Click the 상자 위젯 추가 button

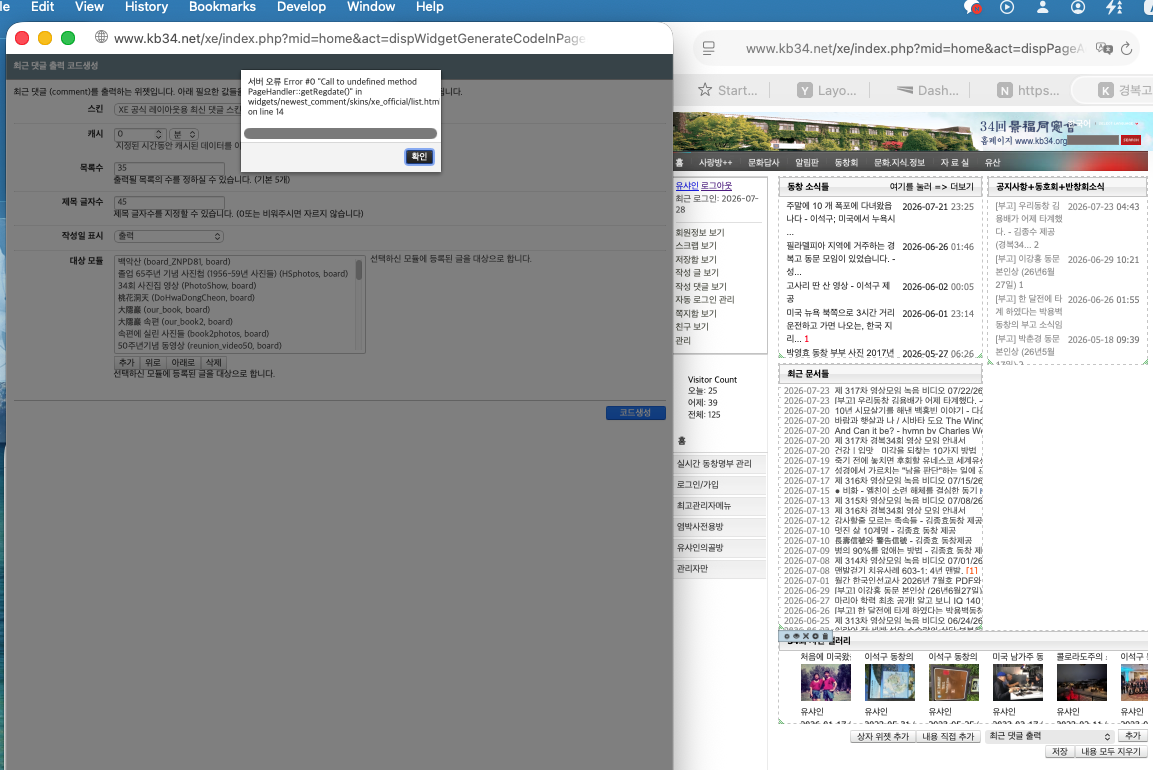[882, 736]
